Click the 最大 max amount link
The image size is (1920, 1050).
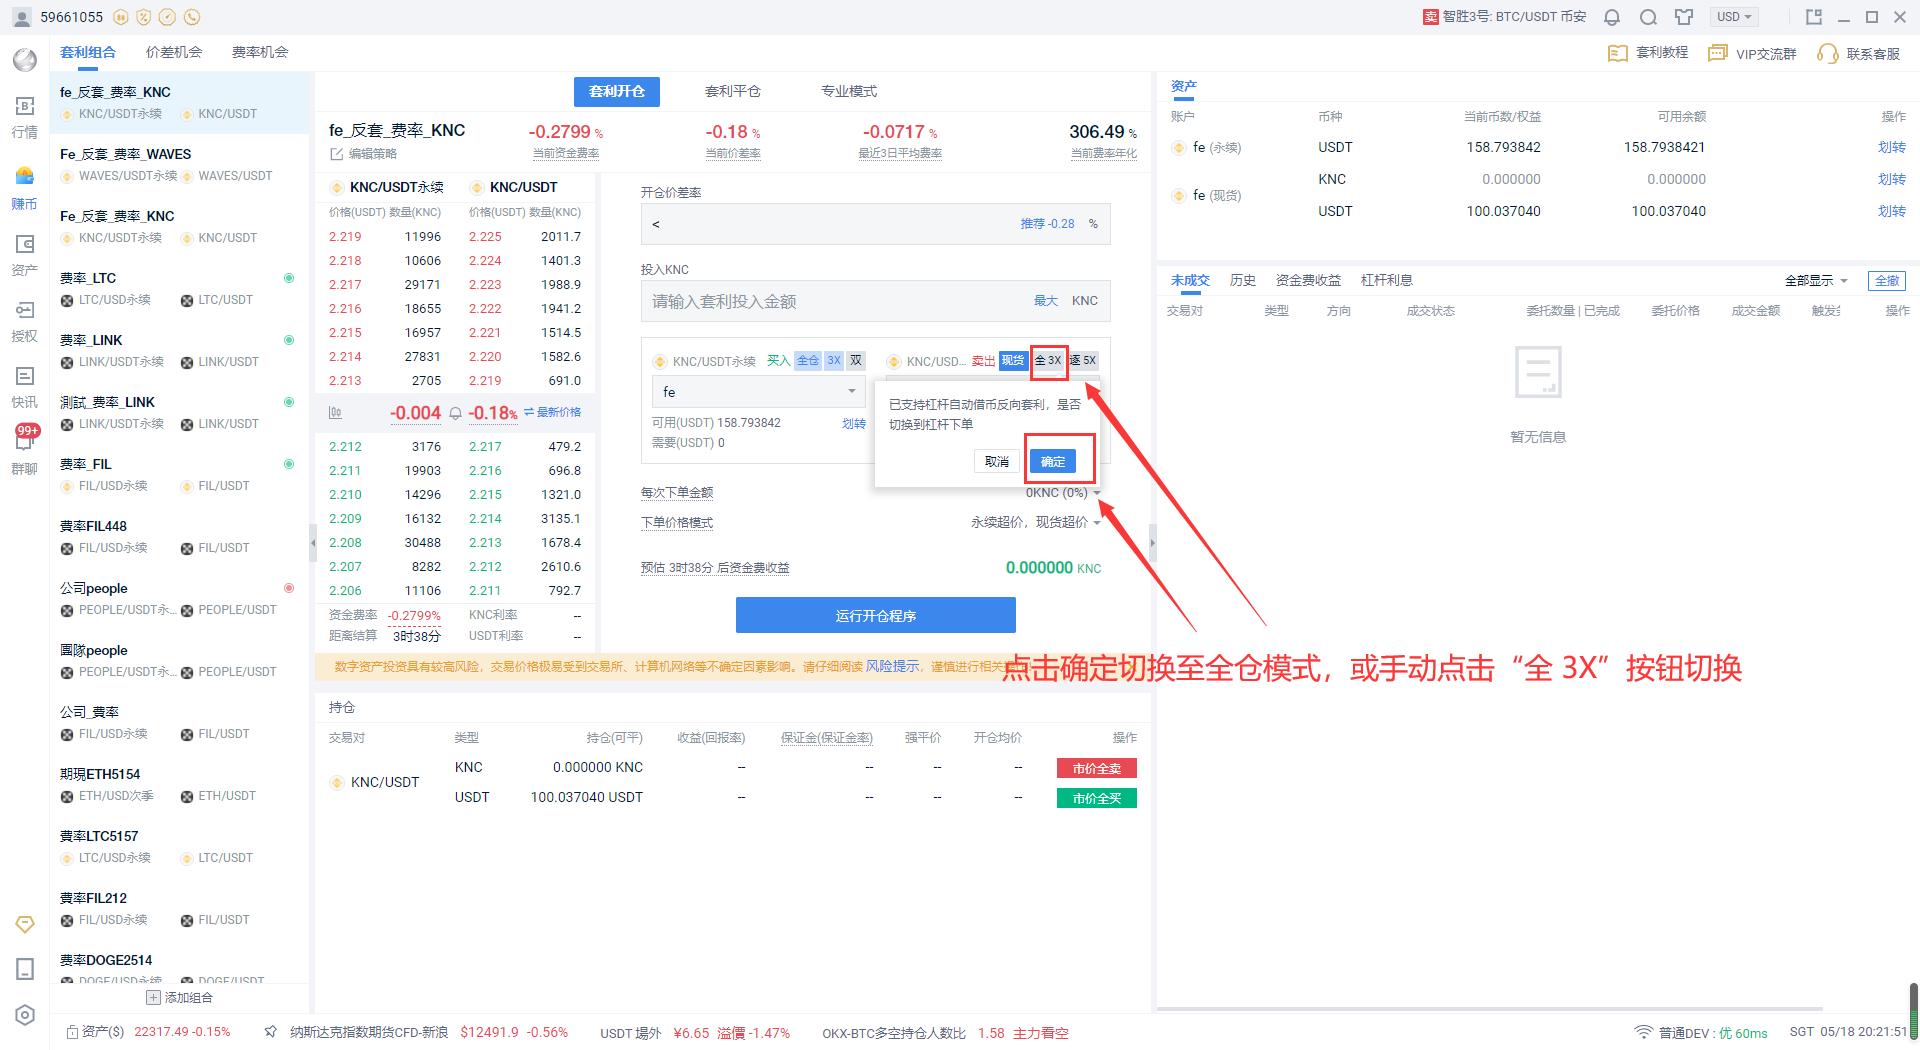(1046, 301)
